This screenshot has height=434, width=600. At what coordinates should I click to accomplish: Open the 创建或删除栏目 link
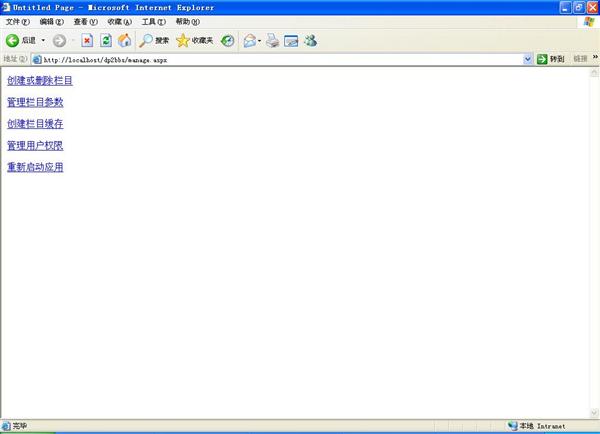40,81
